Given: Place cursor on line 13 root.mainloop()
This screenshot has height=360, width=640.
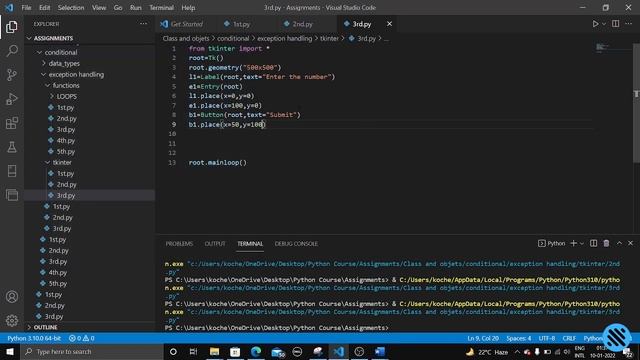Looking at the screenshot, I should (218, 162).
